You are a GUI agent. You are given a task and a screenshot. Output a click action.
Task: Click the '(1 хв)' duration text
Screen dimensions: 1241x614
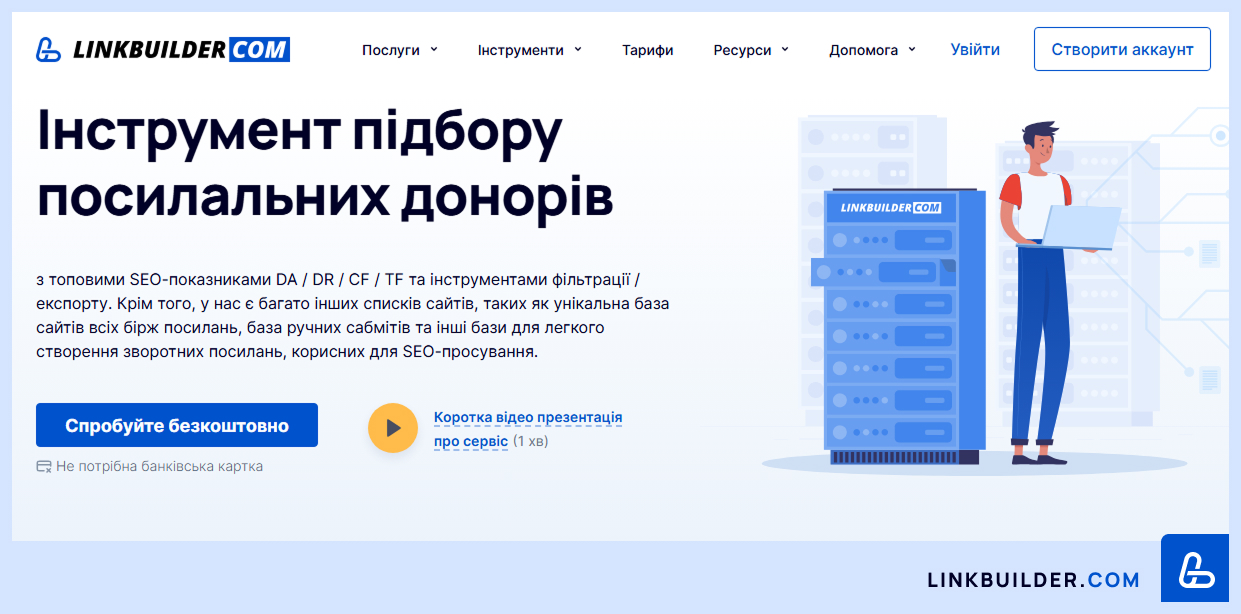tap(531, 441)
